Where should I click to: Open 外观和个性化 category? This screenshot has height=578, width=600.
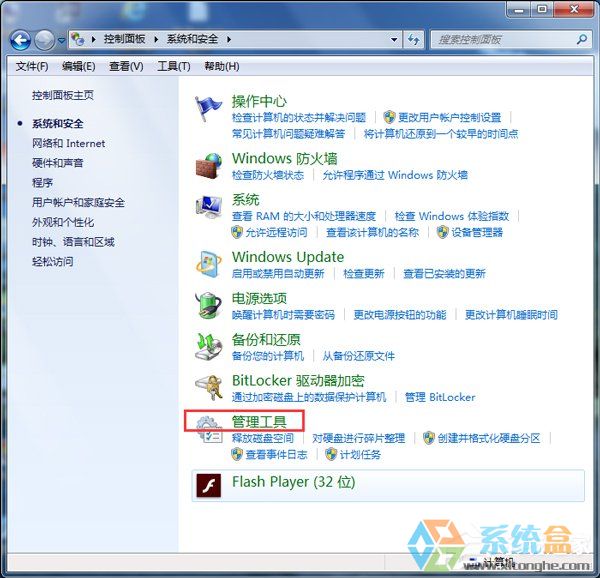point(63,223)
